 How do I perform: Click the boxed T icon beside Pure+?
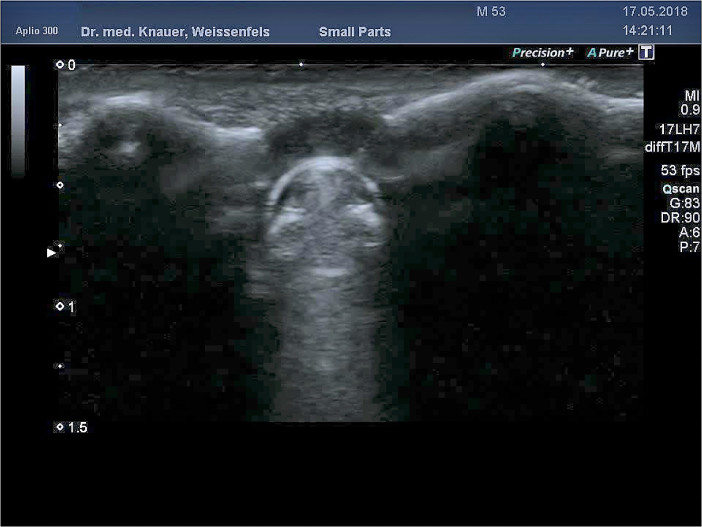646,52
